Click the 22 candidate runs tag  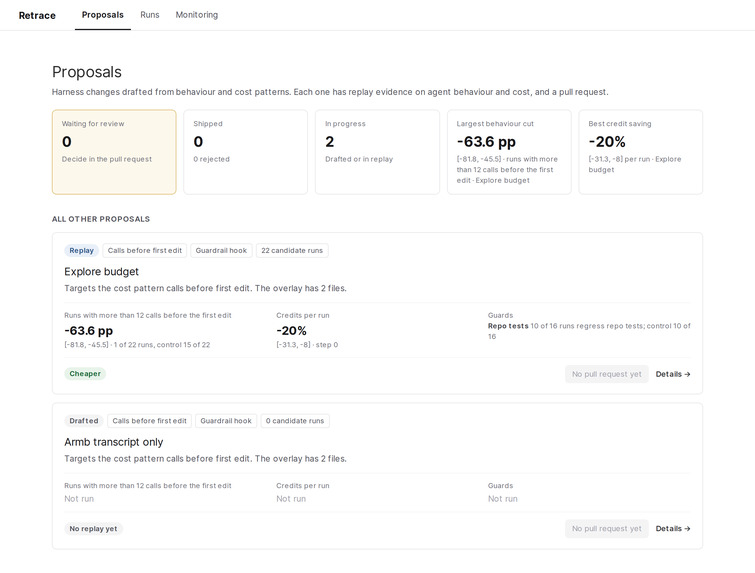tap(292, 250)
